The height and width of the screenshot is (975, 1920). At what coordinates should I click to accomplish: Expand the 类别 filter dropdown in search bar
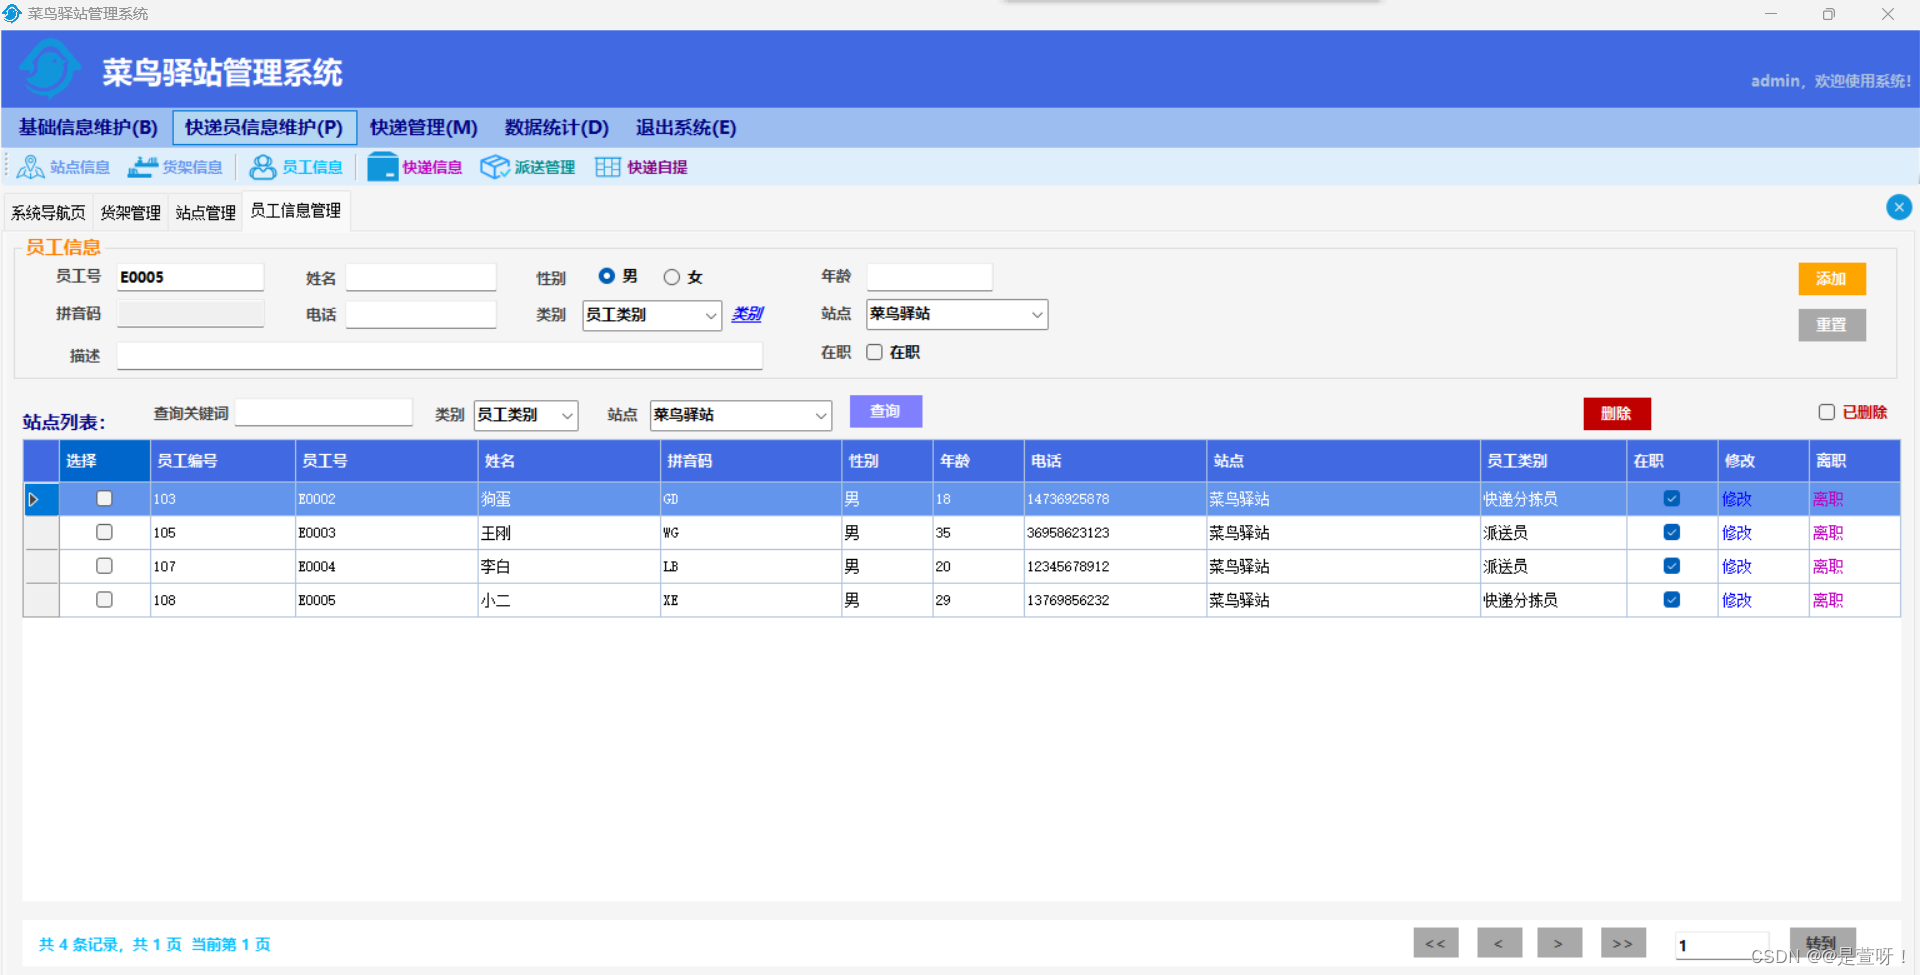tap(567, 415)
